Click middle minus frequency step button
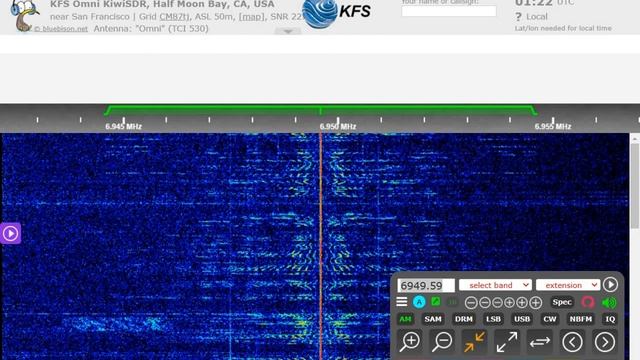Image resolution: width=640 pixels, height=360 pixels. point(484,302)
